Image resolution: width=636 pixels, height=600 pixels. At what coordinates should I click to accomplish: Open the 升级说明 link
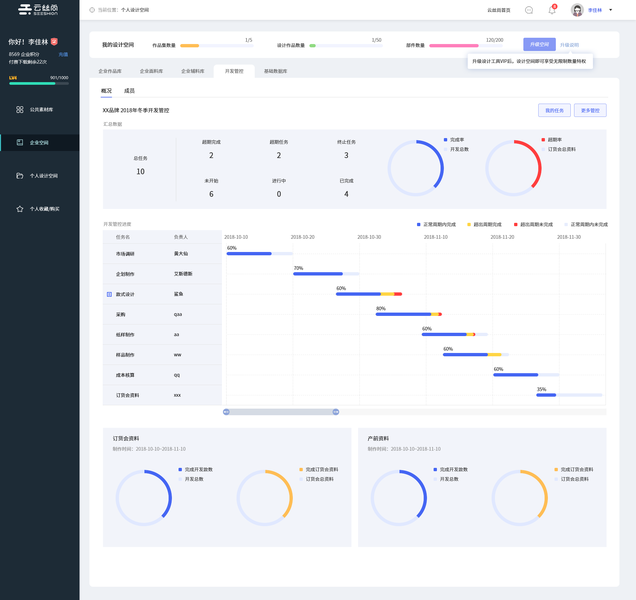click(569, 45)
